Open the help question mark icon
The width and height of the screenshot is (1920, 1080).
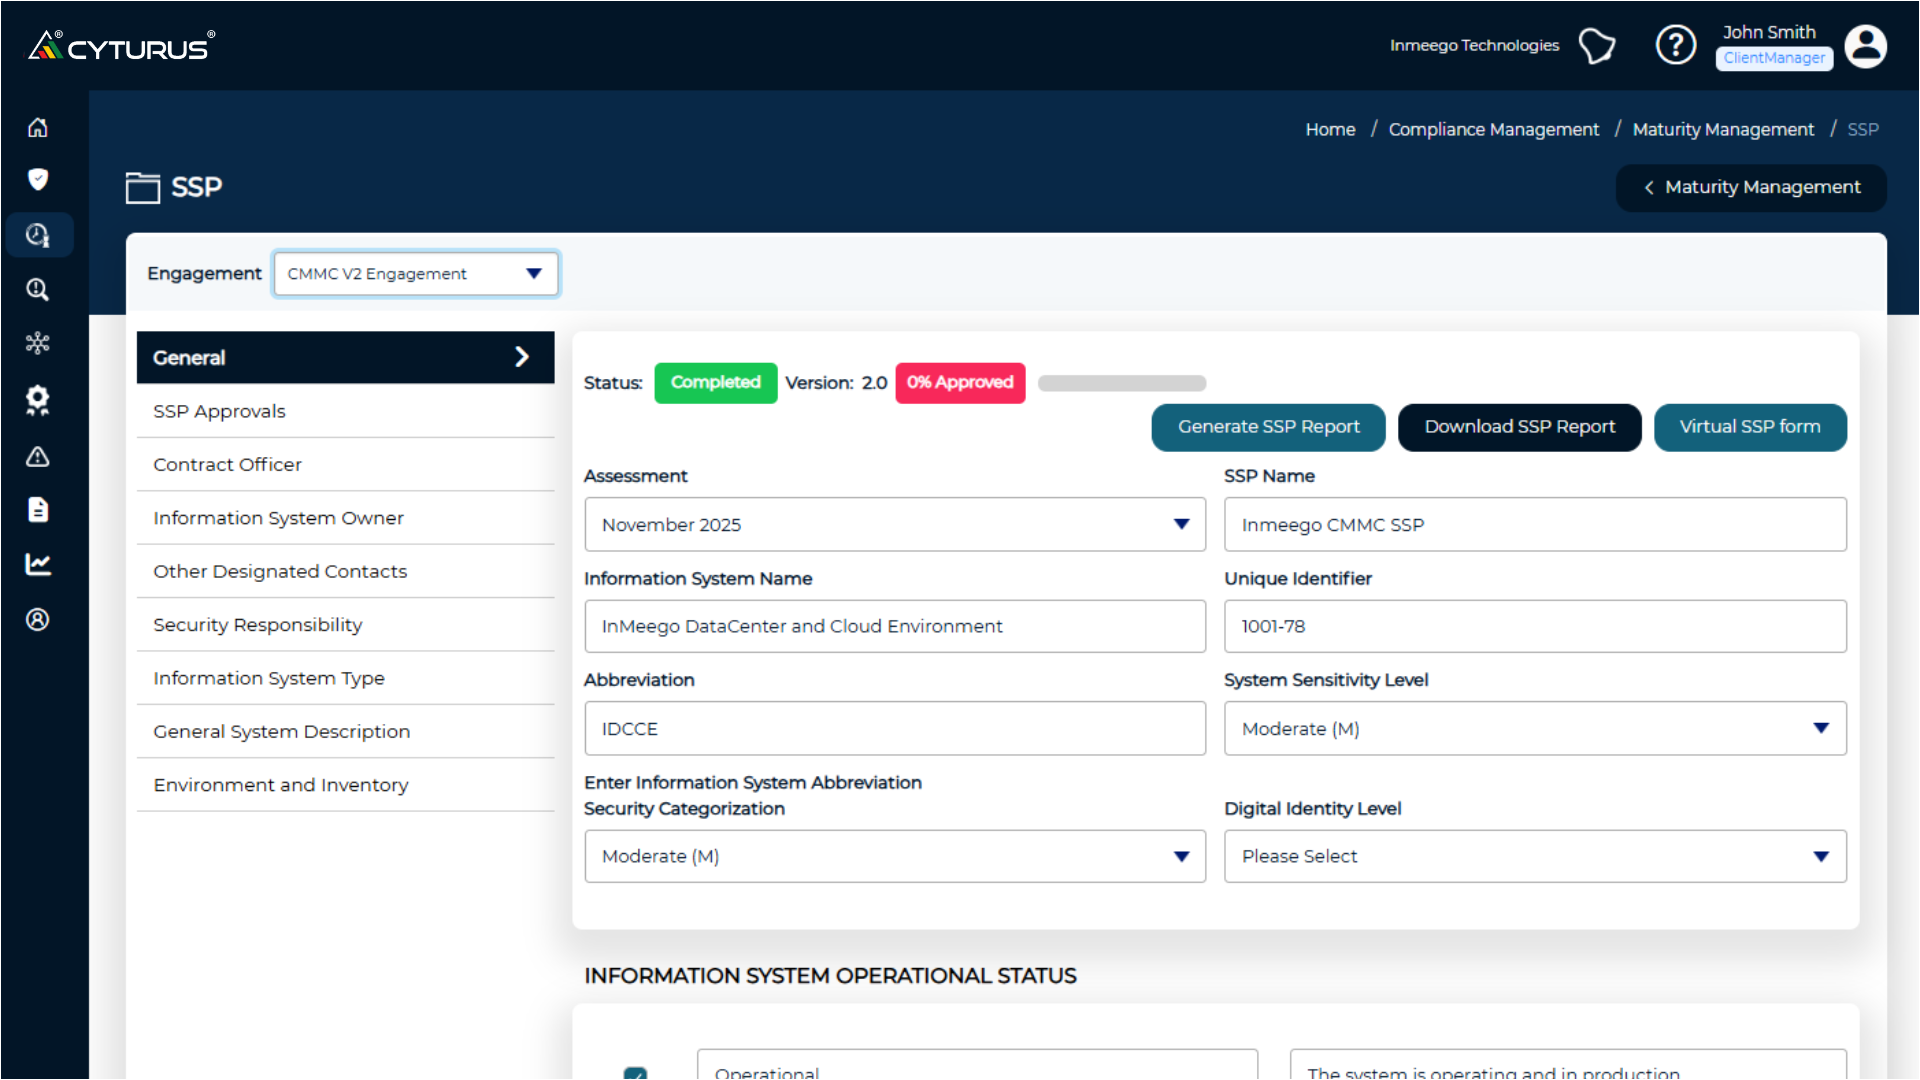(x=1675, y=45)
